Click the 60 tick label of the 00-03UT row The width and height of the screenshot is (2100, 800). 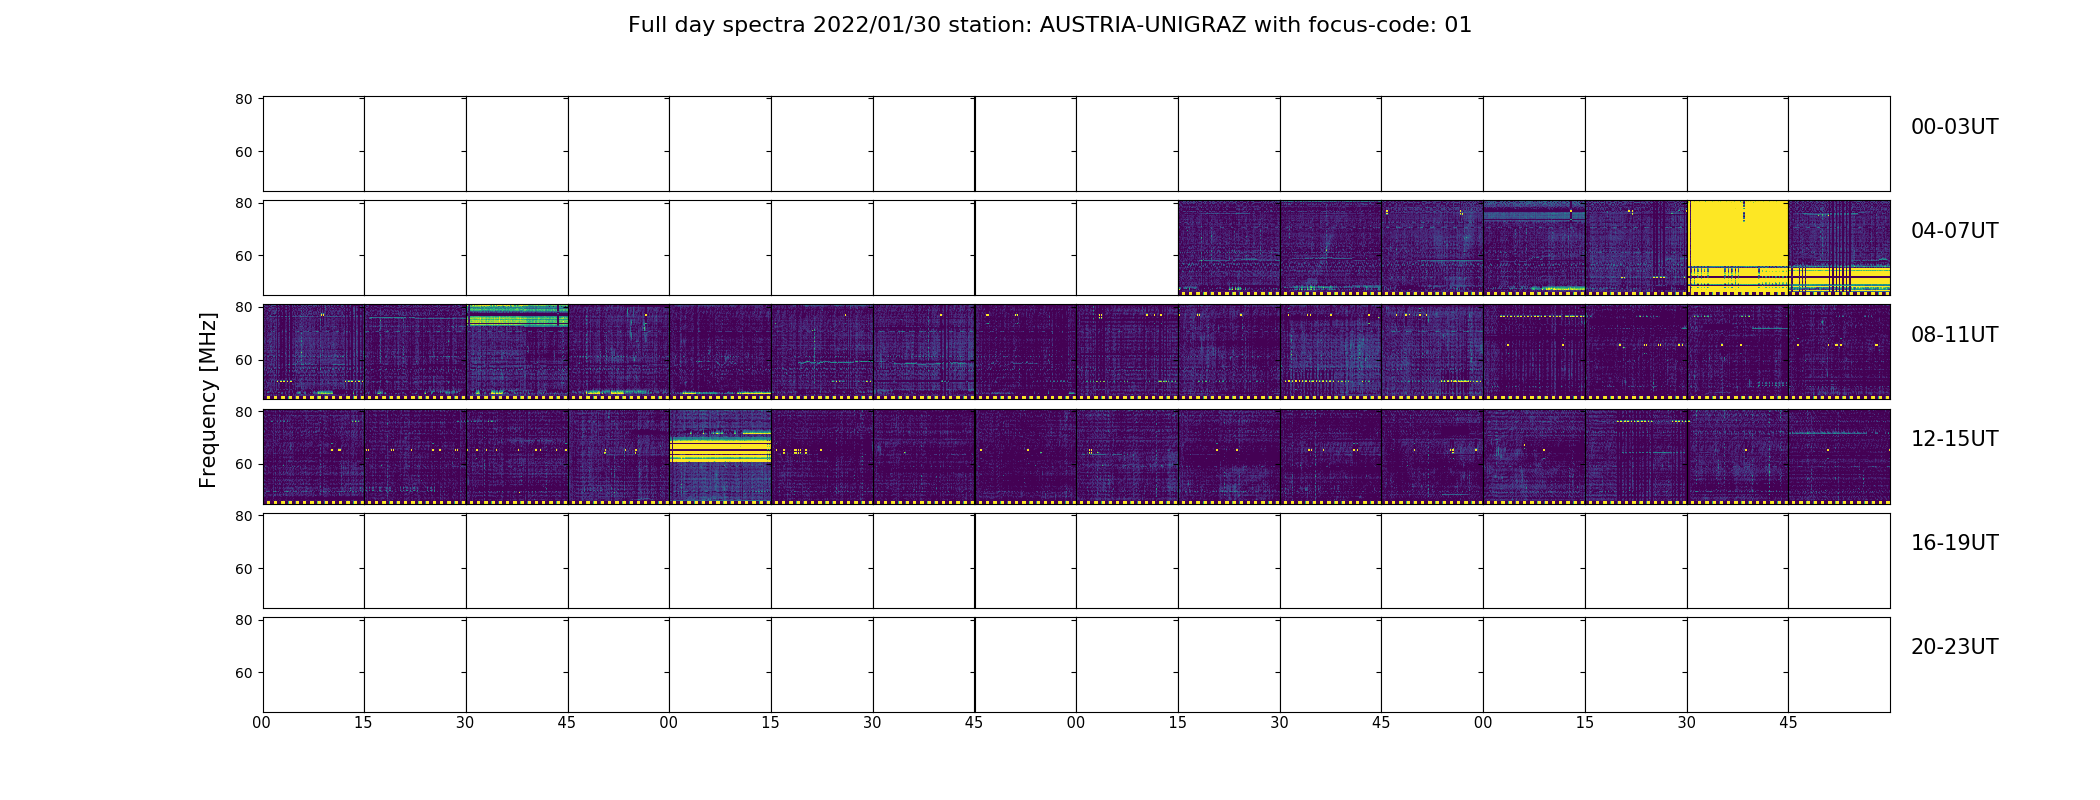tap(243, 152)
